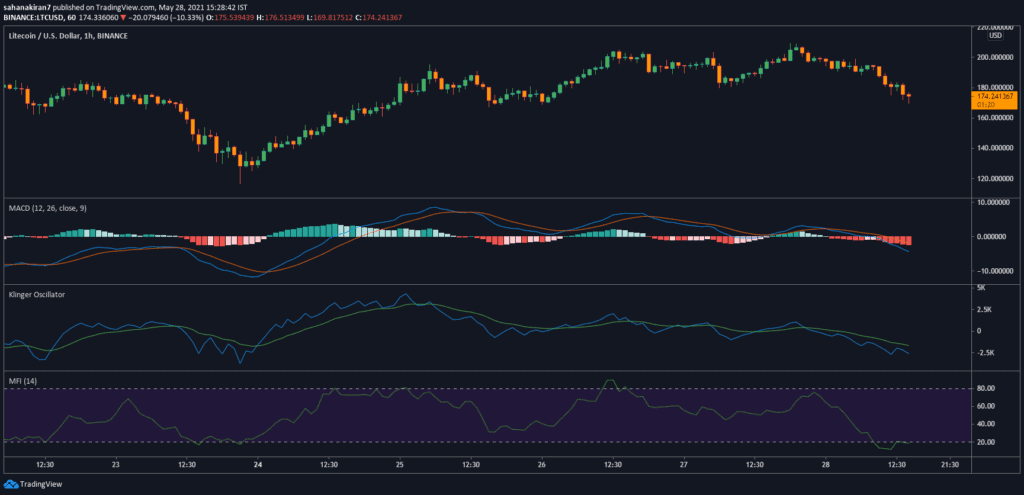Viewport: 1024px width, 495px height.
Task: Click the 220.000000 price axis label
Action: click(x=996, y=27)
